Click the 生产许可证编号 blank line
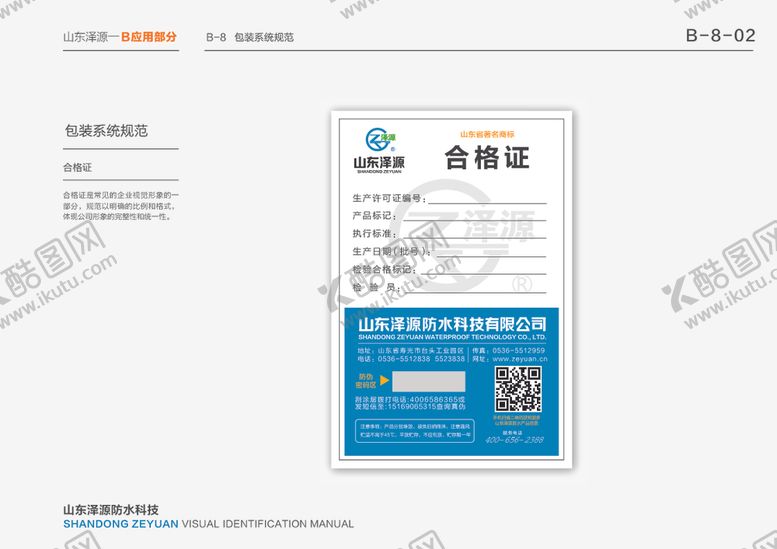The height and width of the screenshot is (549, 777). pos(486,202)
